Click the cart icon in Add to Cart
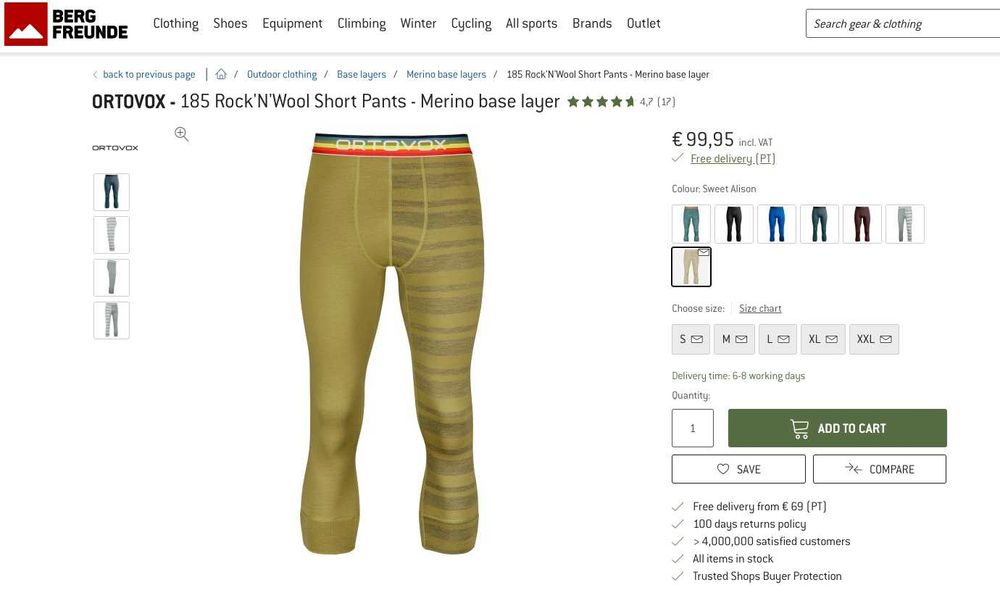This screenshot has height=604, width=1000. click(799, 428)
